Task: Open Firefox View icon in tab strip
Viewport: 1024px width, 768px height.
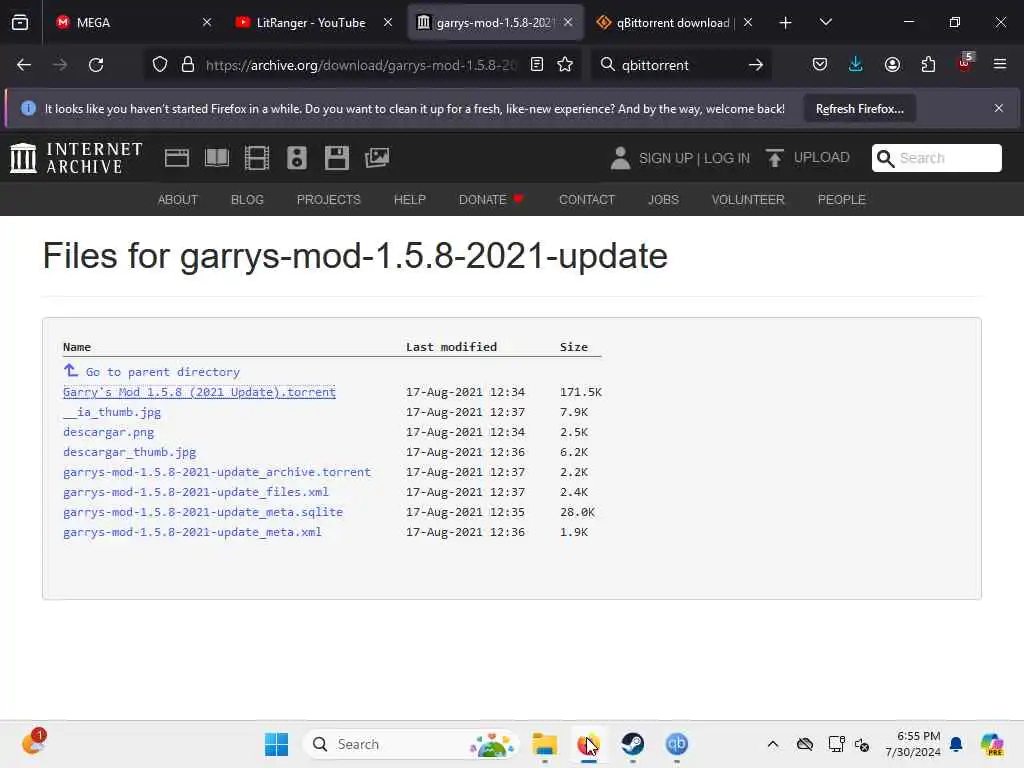Action: pos(20,22)
